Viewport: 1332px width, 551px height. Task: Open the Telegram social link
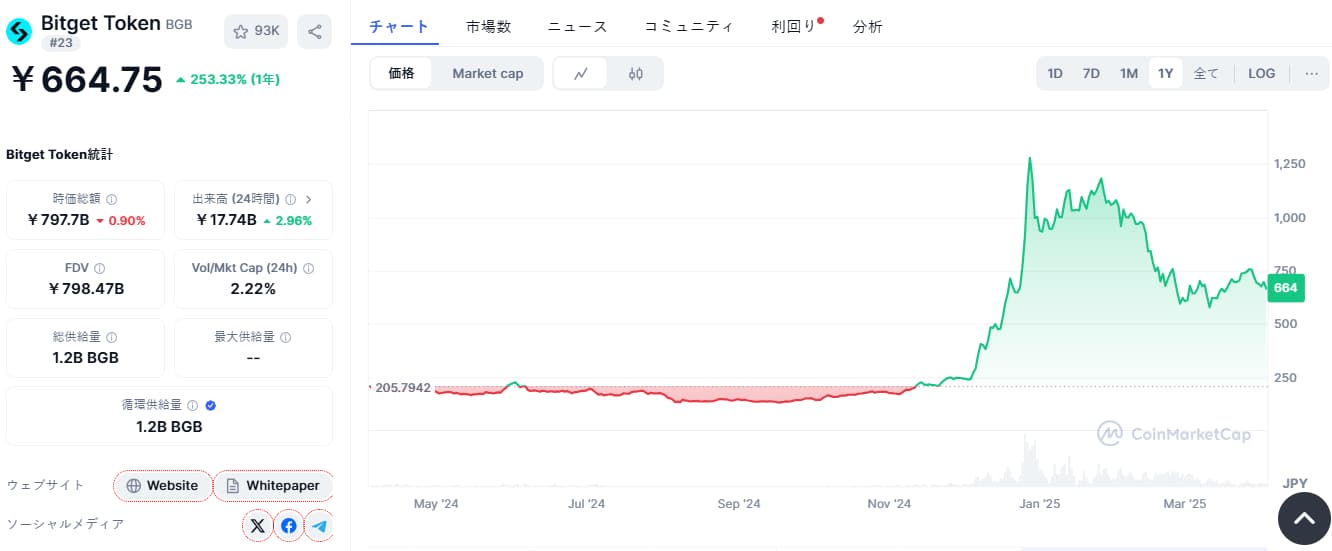tap(319, 525)
